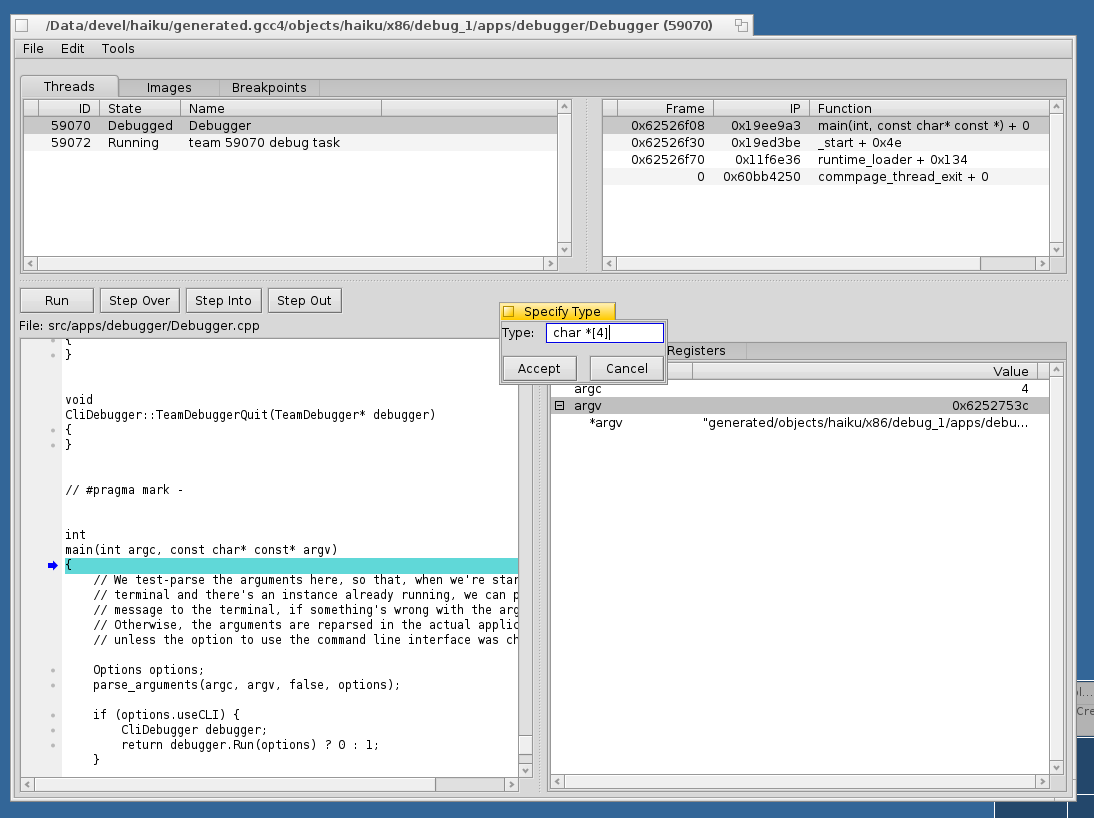
Task: Select the _start + 0x4e stack frame
Action: 825,142
